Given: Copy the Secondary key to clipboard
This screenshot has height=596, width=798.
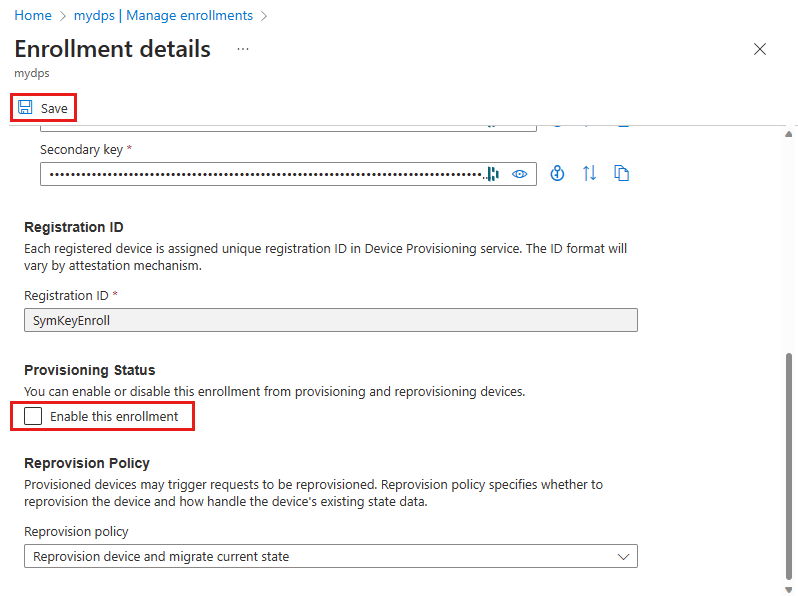Looking at the screenshot, I should (622, 174).
